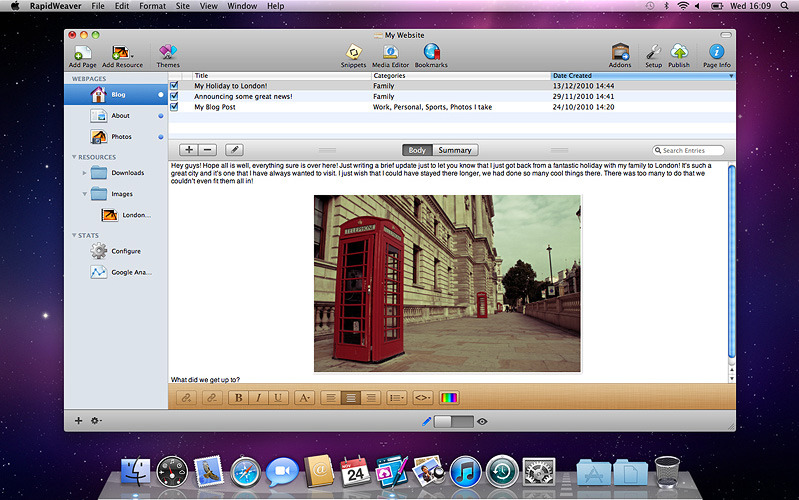Viewport: 799px width, 500px height.
Task: Open the Format menu
Action: [x=153, y=6]
